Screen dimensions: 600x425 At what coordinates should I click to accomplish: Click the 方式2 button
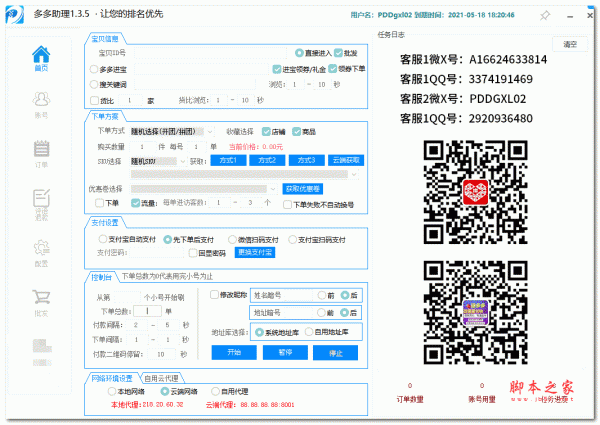(267, 160)
